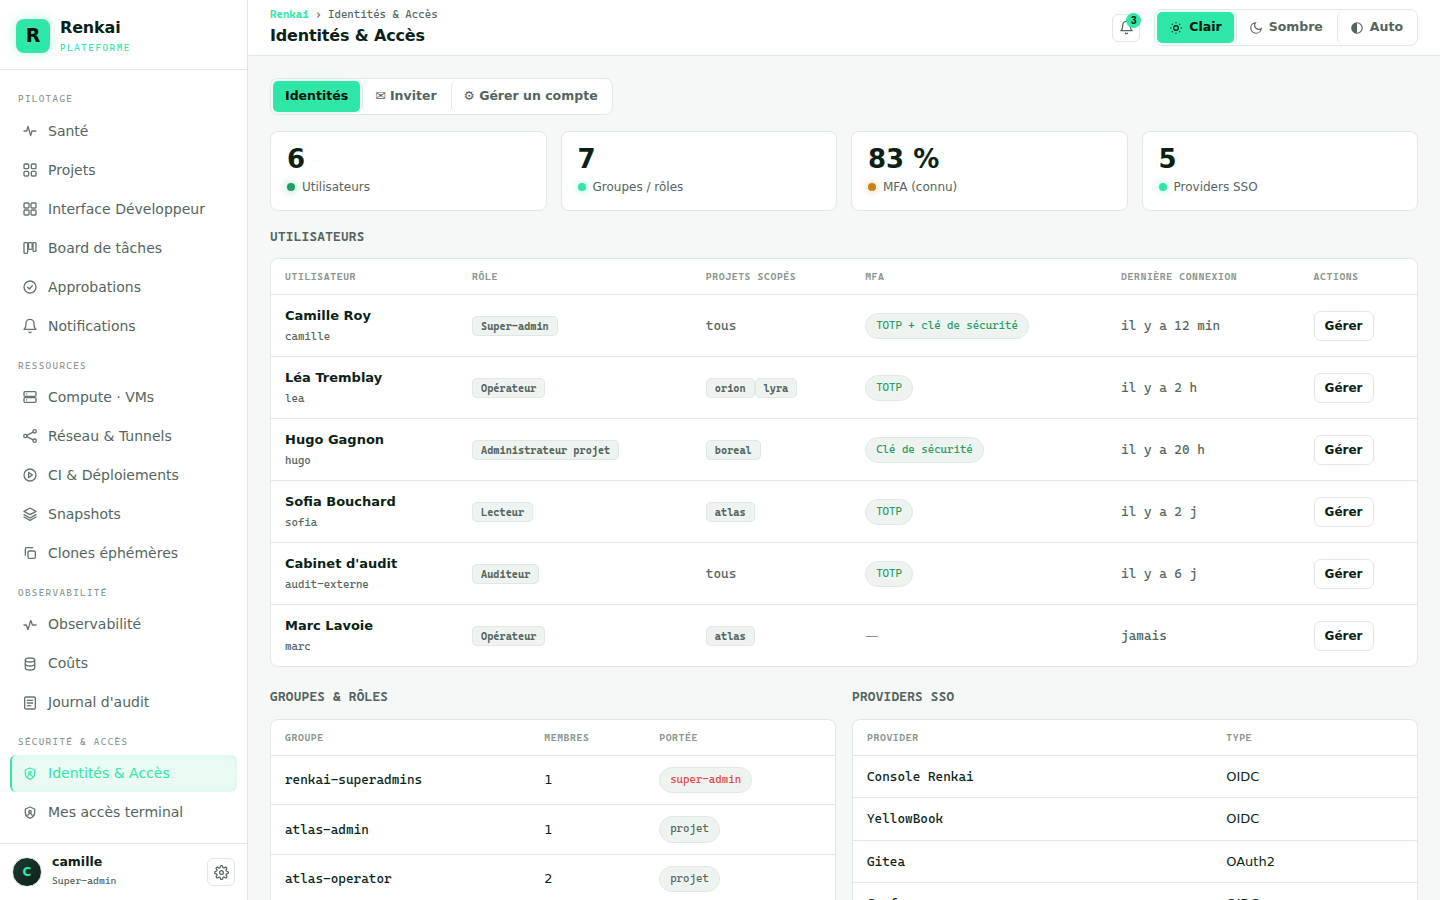Select the Identités tab
Screen dimensions: 1440x900
(x=316, y=96)
